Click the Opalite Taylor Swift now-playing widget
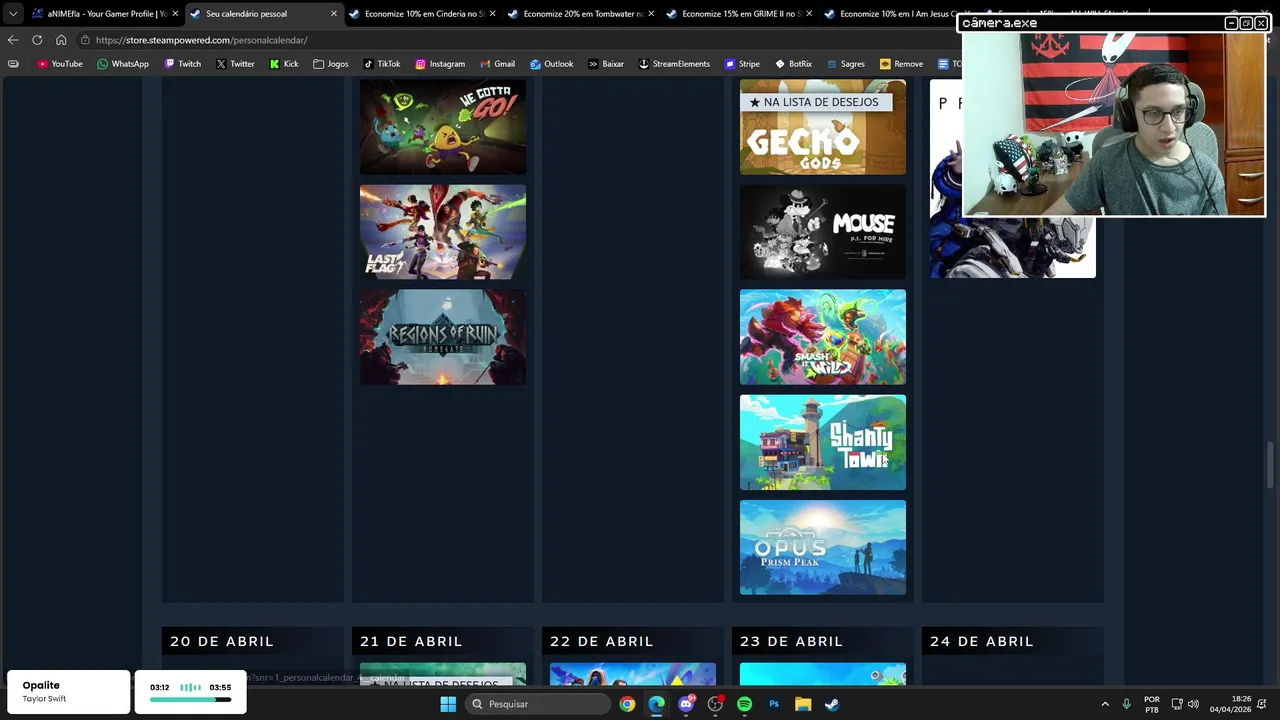This screenshot has height=720, width=1280. [x=68, y=692]
